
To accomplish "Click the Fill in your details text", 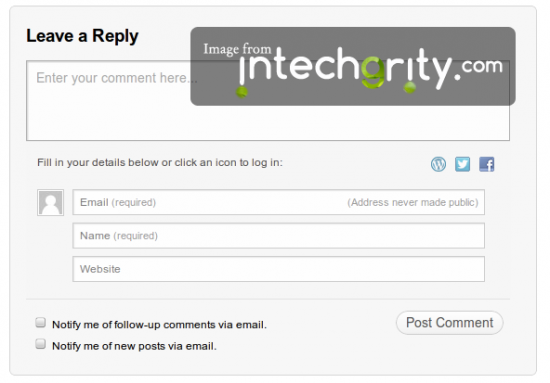I will click(x=160, y=163).
